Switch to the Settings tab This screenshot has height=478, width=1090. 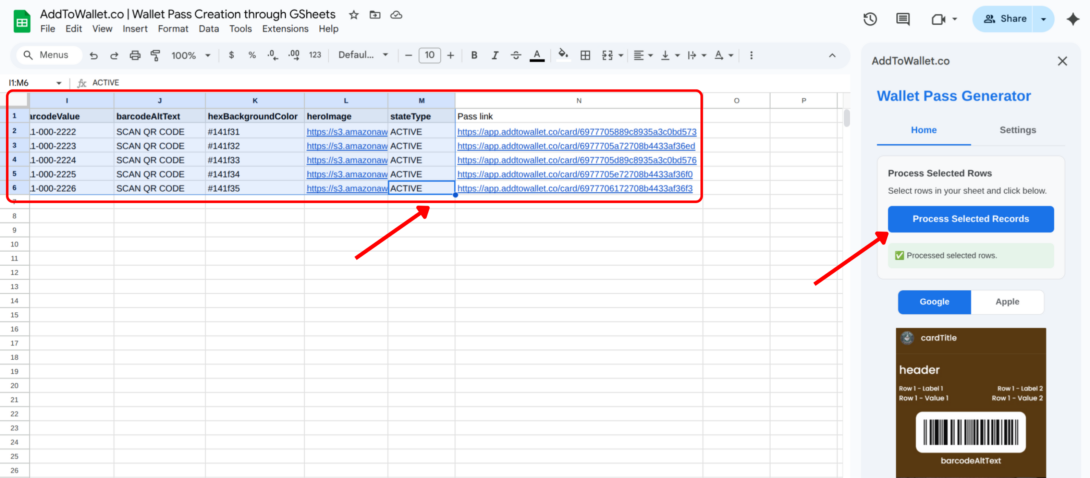[1018, 130]
